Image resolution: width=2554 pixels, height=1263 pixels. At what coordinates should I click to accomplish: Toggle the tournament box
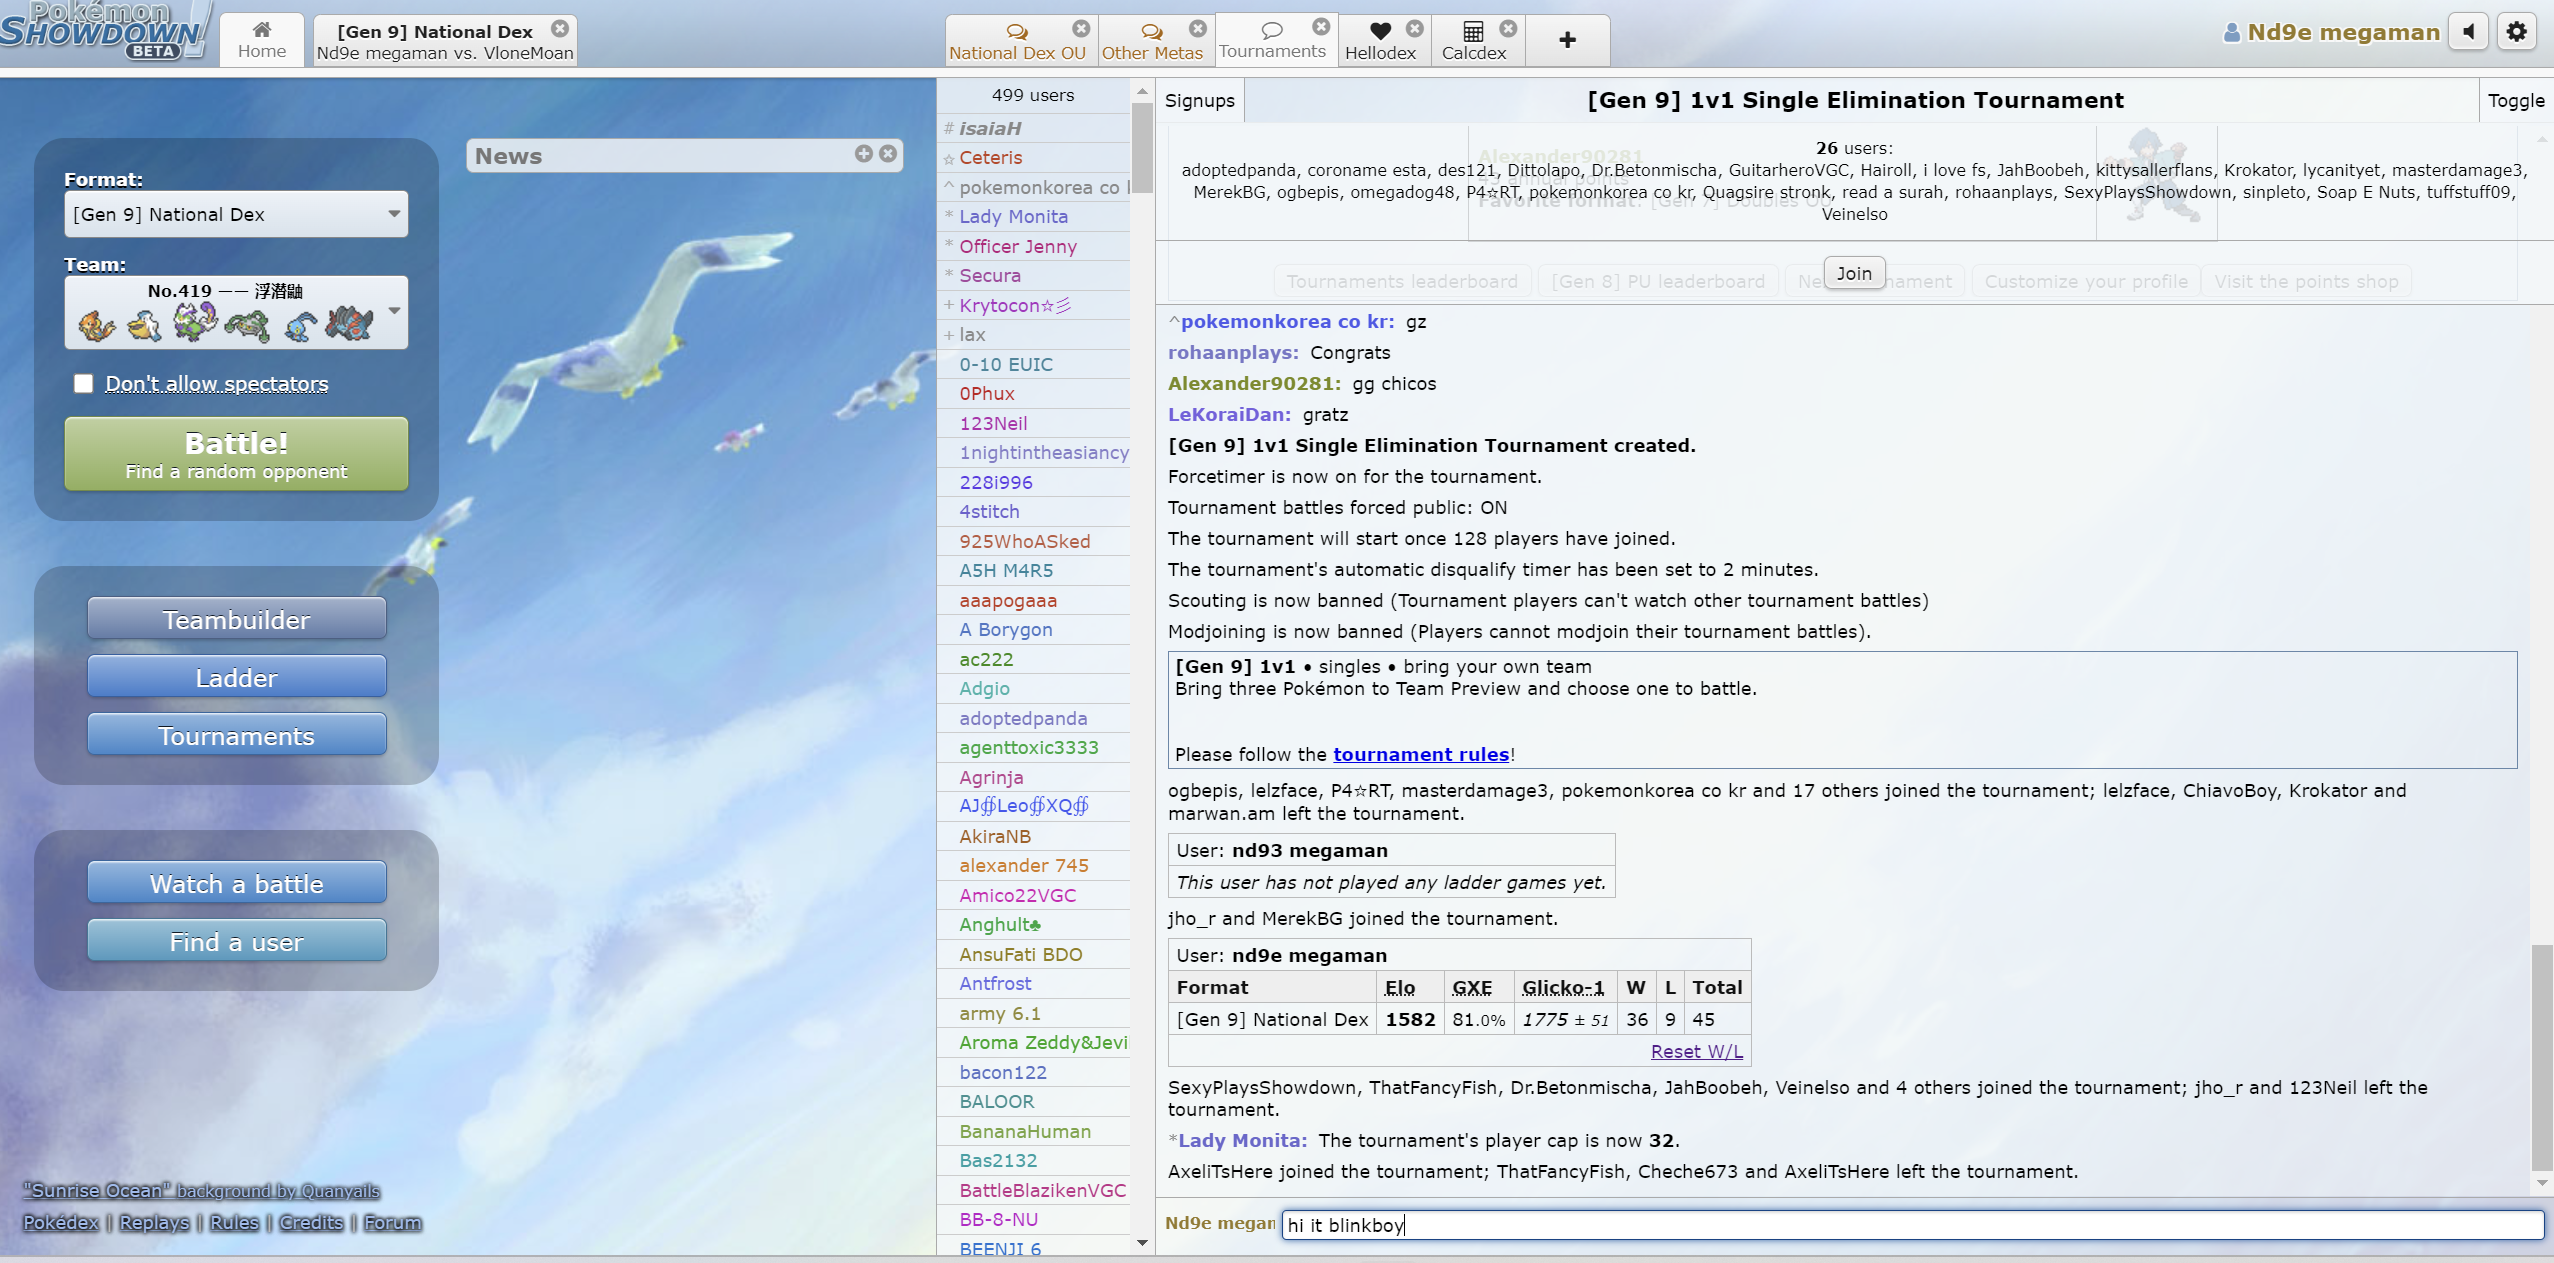point(2515,100)
